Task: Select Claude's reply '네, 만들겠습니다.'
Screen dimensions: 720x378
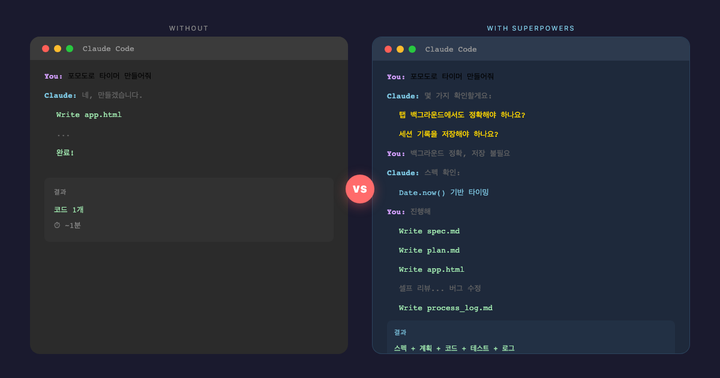Action: tap(112, 95)
